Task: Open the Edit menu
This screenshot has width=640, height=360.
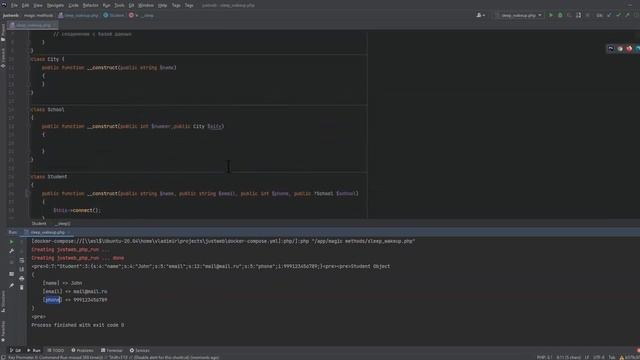Action: point(25,5)
